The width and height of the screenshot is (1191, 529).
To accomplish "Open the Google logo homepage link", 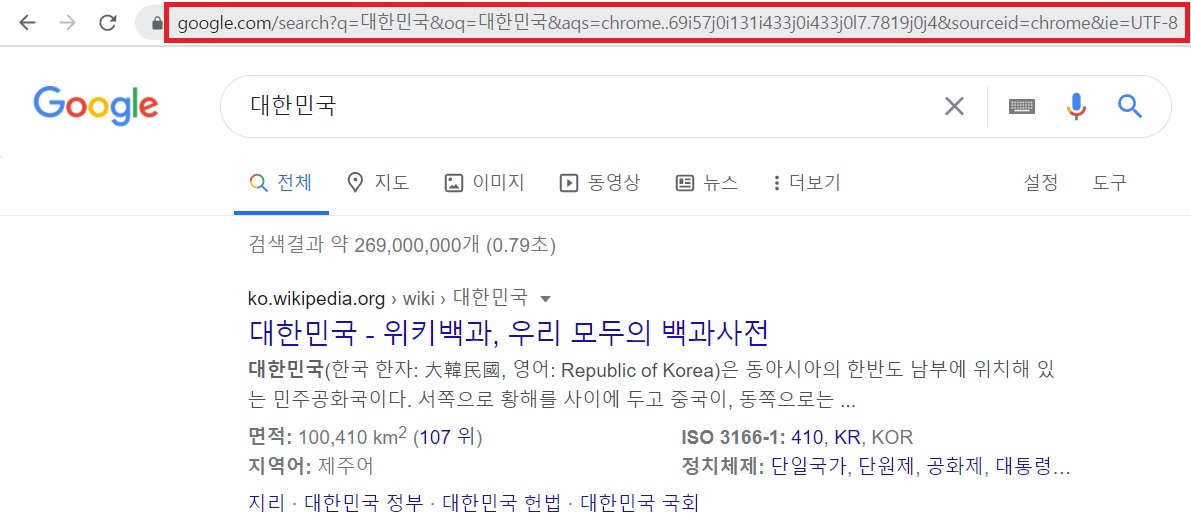I will click(96, 106).
